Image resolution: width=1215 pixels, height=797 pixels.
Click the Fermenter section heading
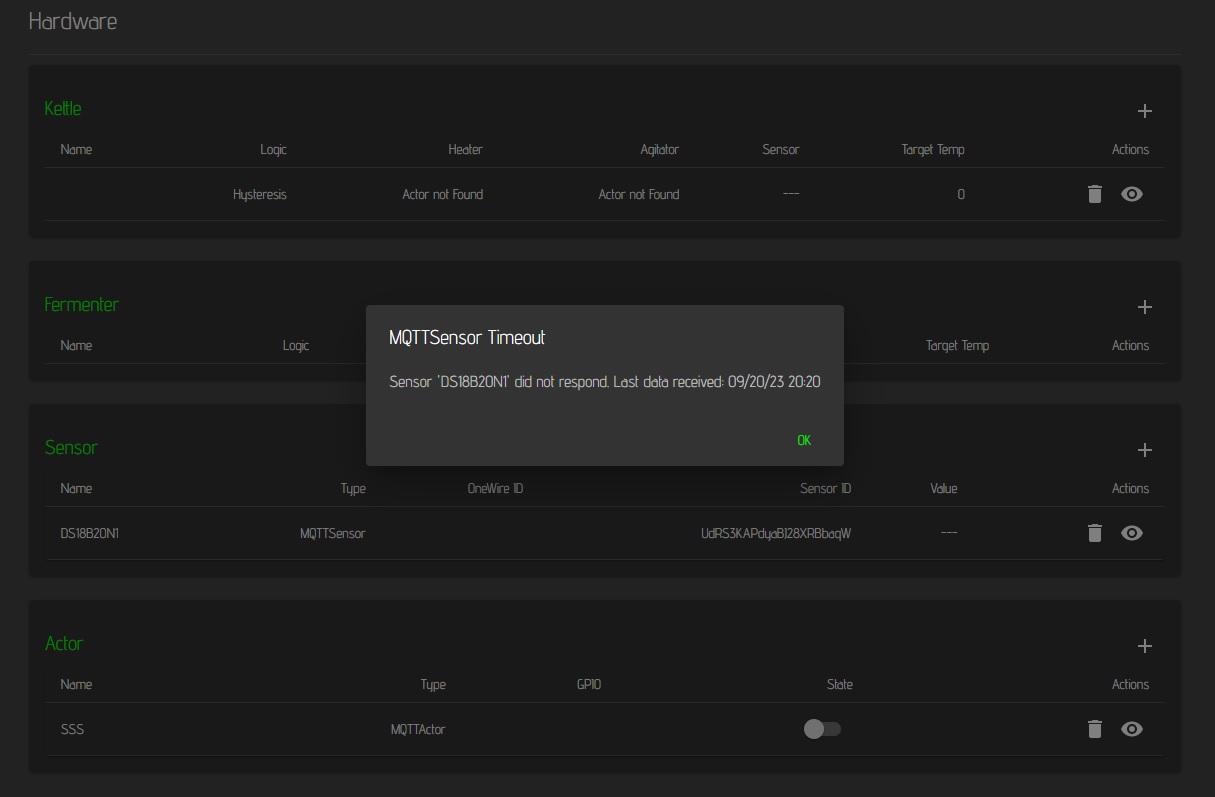[81, 304]
